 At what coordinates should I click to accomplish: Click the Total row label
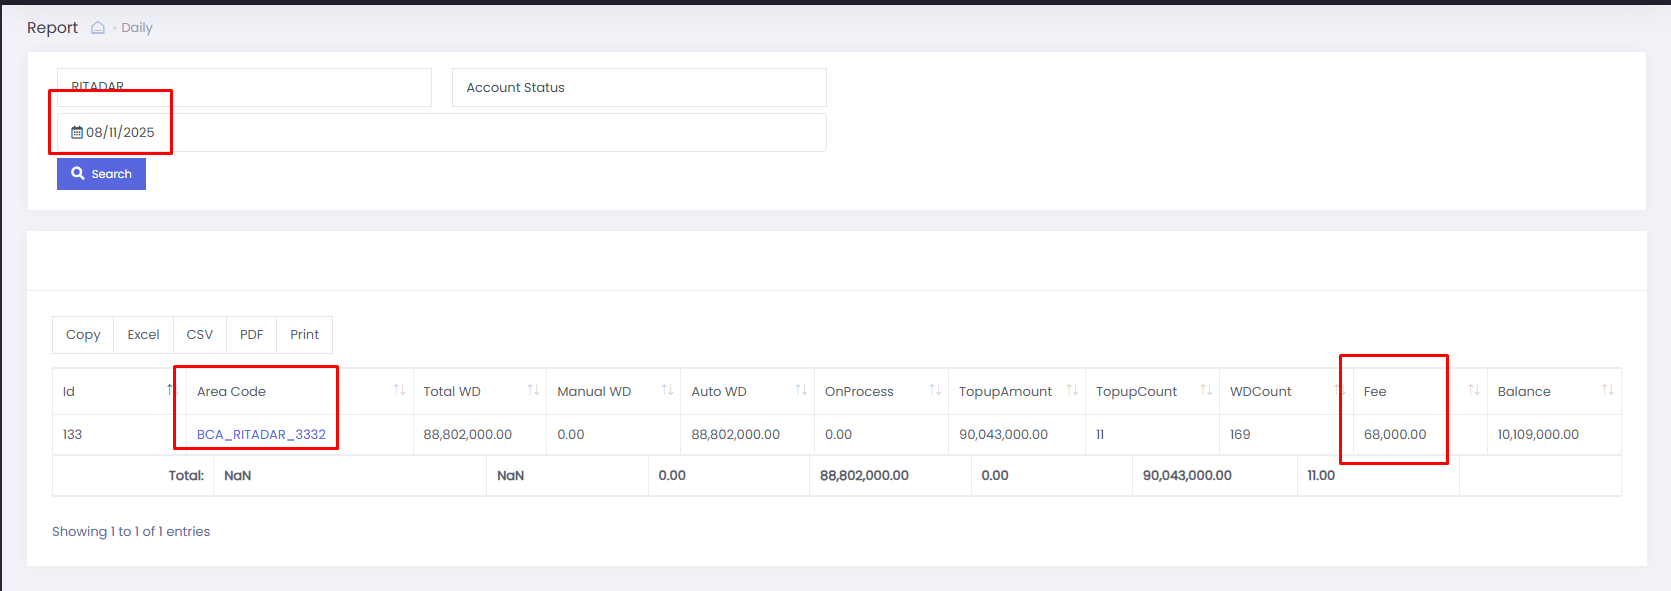(186, 476)
